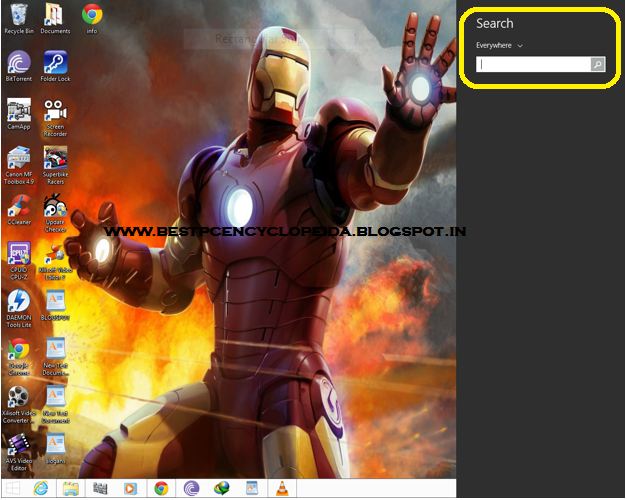The height and width of the screenshot is (500, 627).
Task: Click inside the Search text box
Action: click(533, 64)
